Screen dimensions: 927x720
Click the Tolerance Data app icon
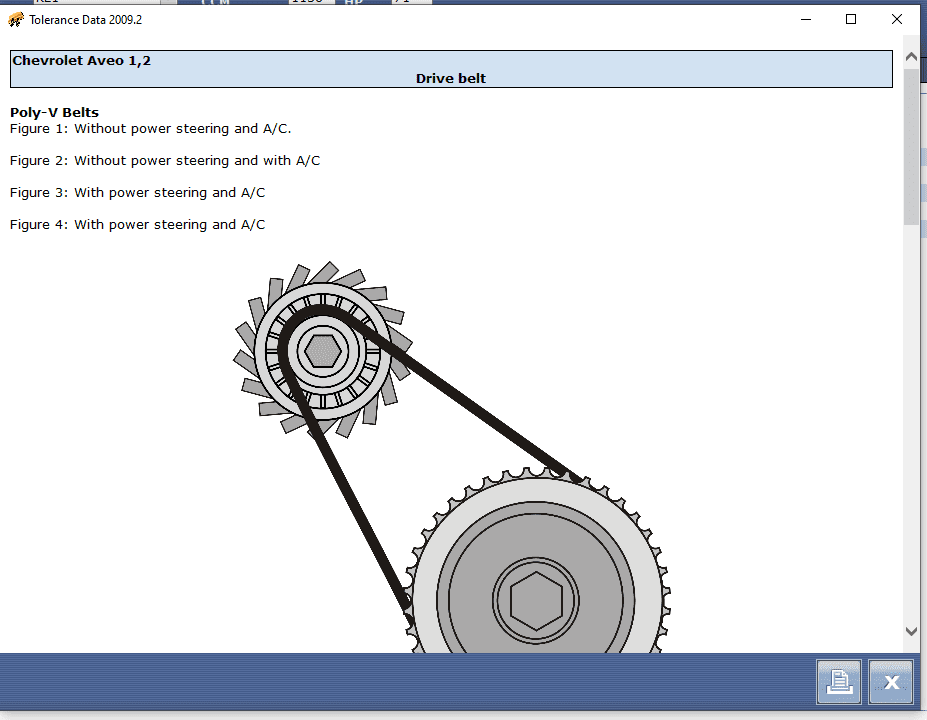(x=15, y=19)
